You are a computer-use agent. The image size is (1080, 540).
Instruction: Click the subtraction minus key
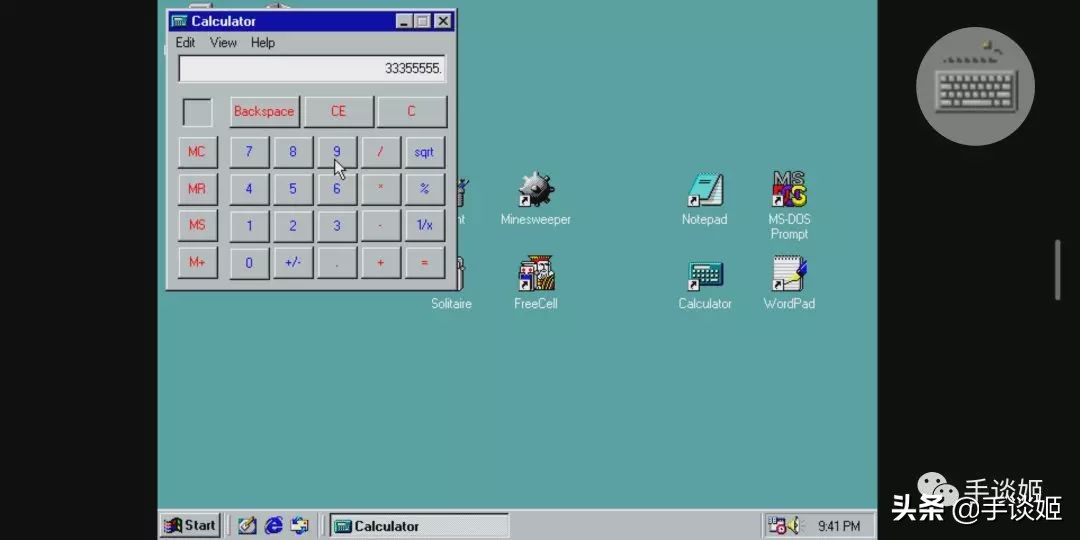(381, 226)
